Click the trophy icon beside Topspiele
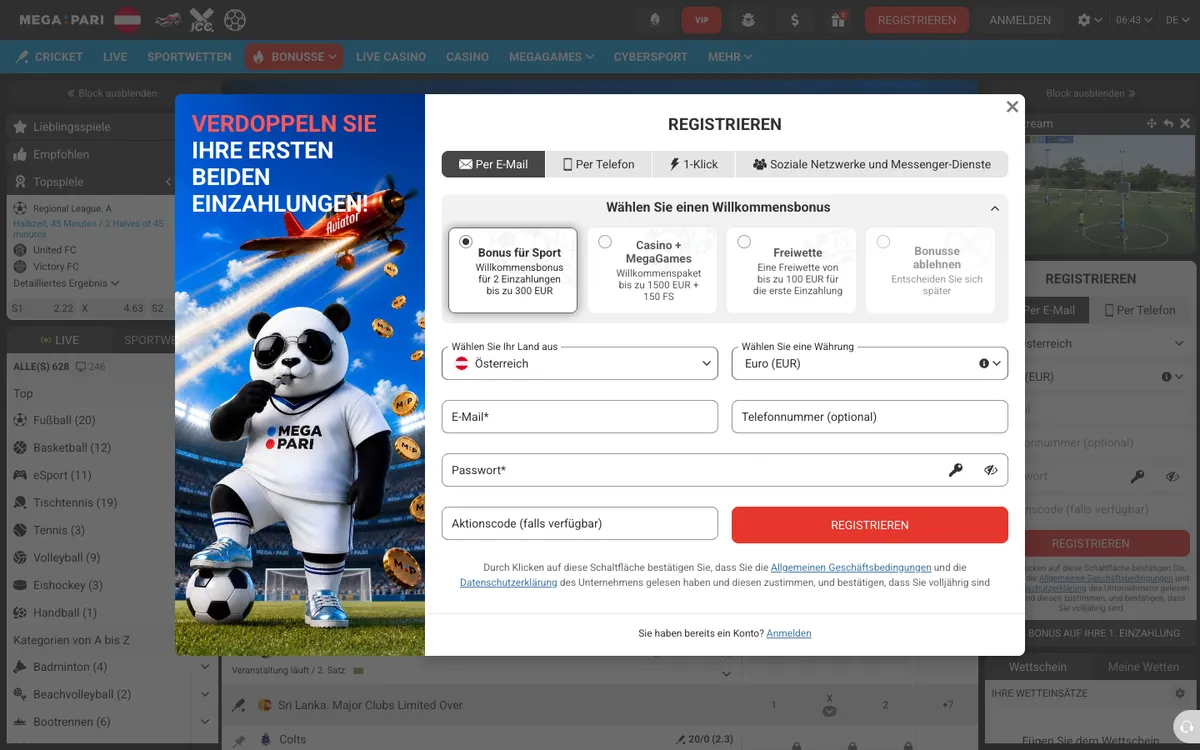Viewport: 1200px width, 750px height. 20,182
